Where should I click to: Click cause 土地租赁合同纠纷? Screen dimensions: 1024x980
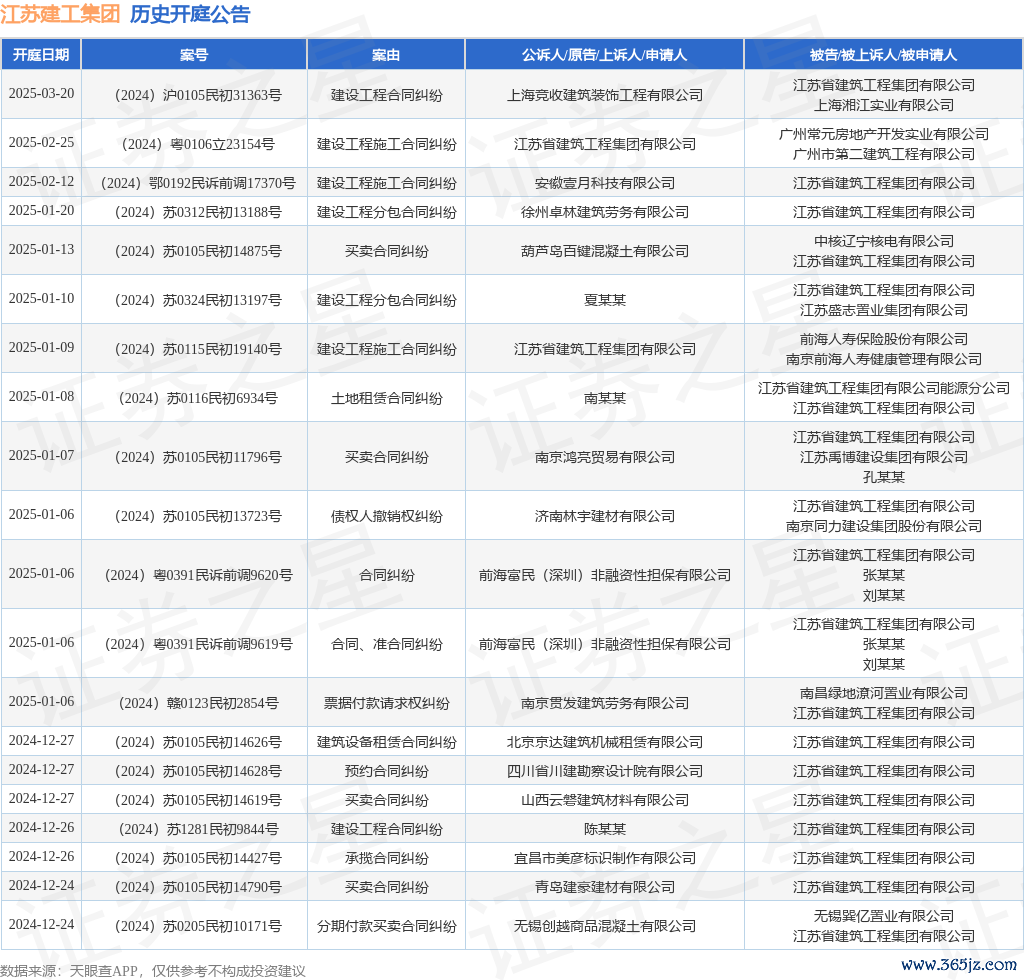(x=386, y=398)
